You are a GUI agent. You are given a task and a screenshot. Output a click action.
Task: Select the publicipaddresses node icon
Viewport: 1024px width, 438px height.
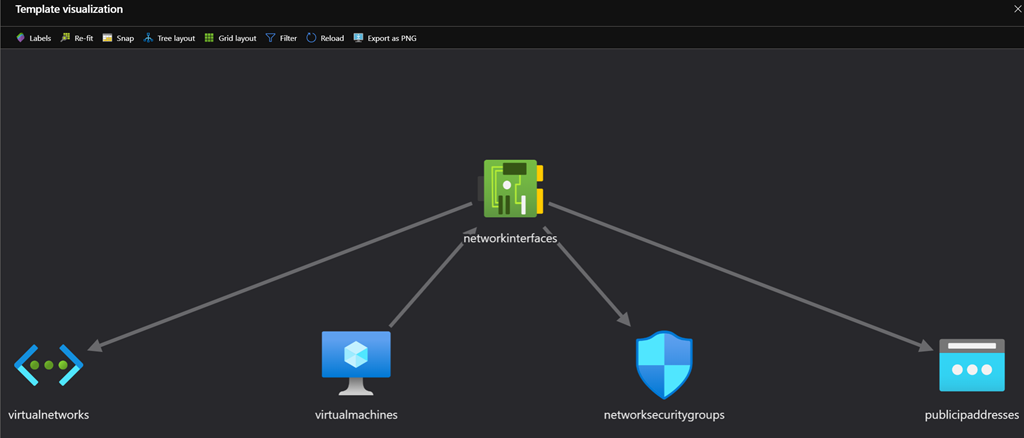click(x=972, y=365)
